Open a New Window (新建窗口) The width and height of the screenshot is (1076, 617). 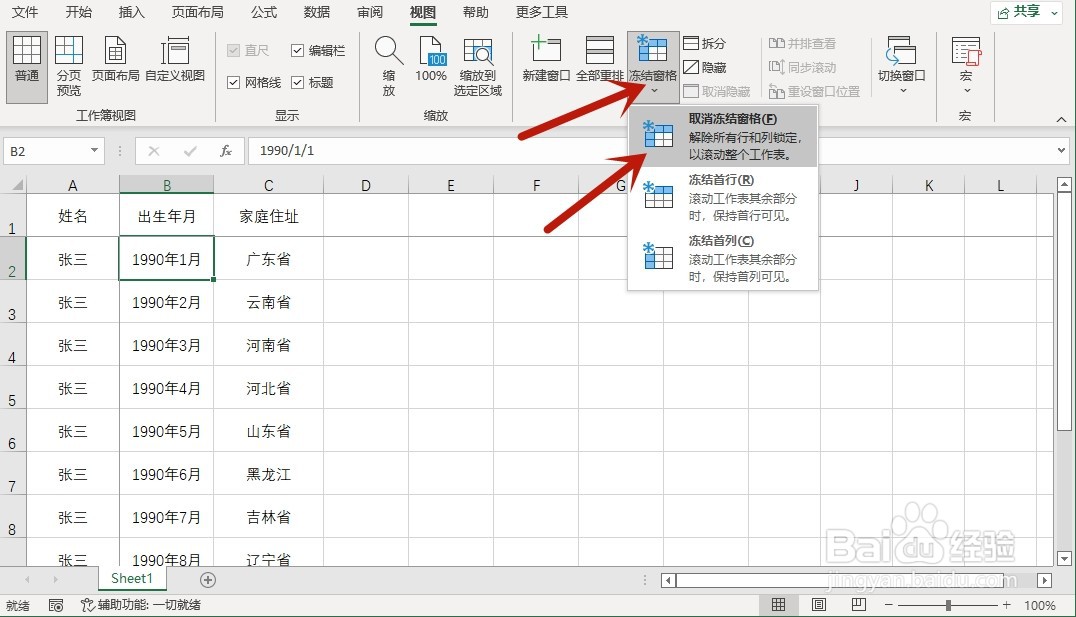click(x=546, y=60)
